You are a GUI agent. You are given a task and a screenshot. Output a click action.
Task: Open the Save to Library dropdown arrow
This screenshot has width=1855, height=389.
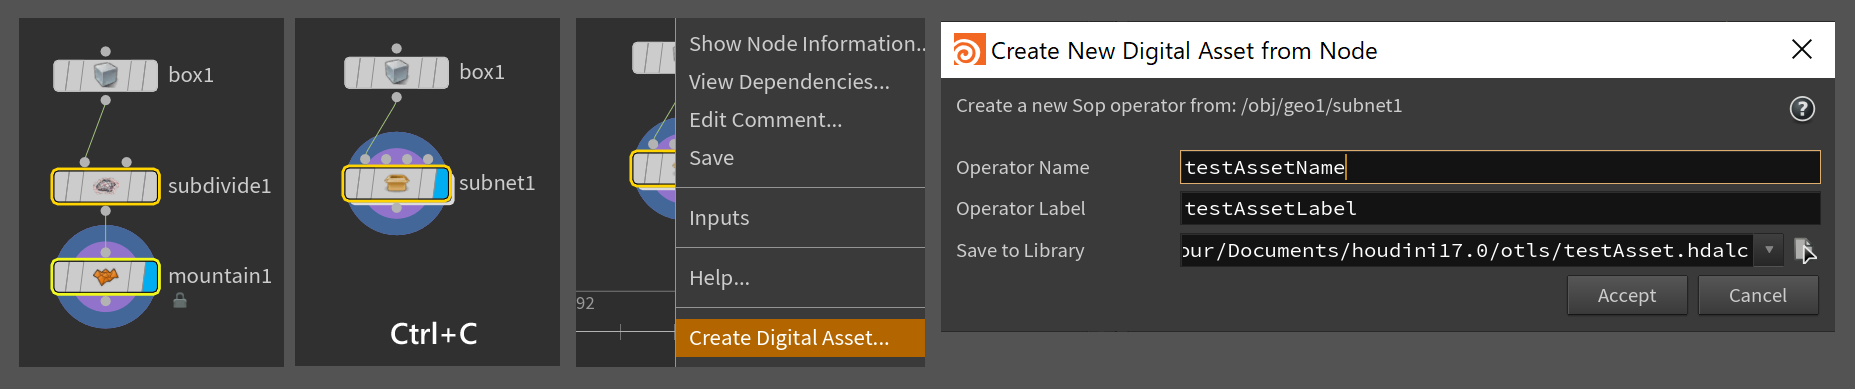(x=1769, y=250)
